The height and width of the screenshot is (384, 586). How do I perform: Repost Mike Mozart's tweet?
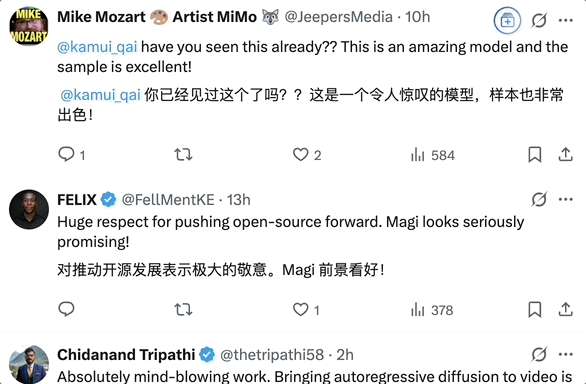[183, 154]
